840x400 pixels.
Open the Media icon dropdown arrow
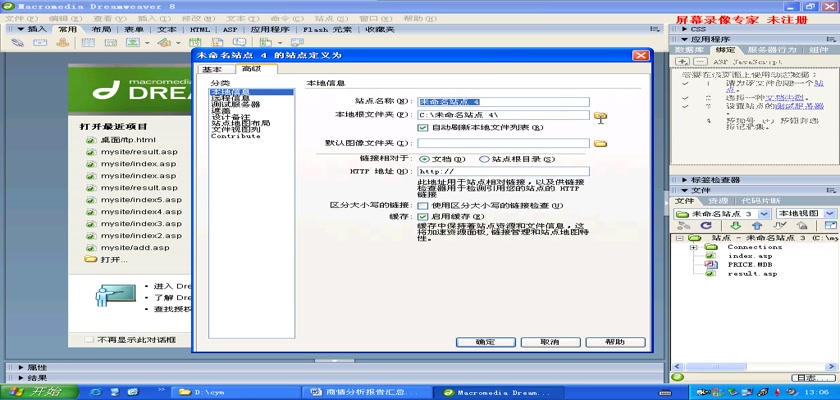pyautogui.click(x=178, y=43)
